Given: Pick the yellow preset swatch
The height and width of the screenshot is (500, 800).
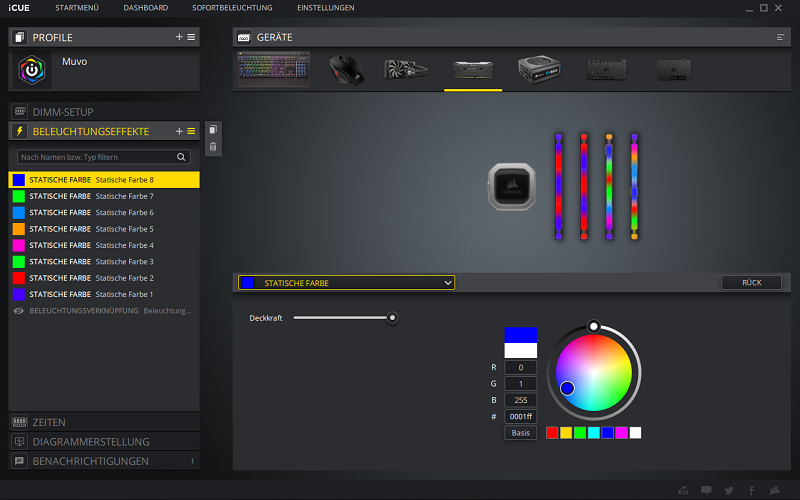Looking at the screenshot, I should tap(566, 433).
